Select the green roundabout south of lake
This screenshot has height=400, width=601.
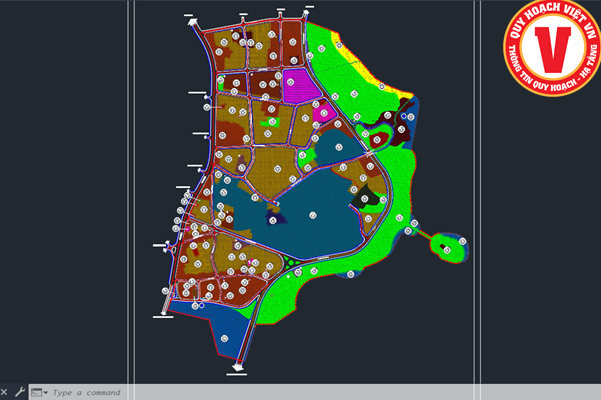point(289,263)
